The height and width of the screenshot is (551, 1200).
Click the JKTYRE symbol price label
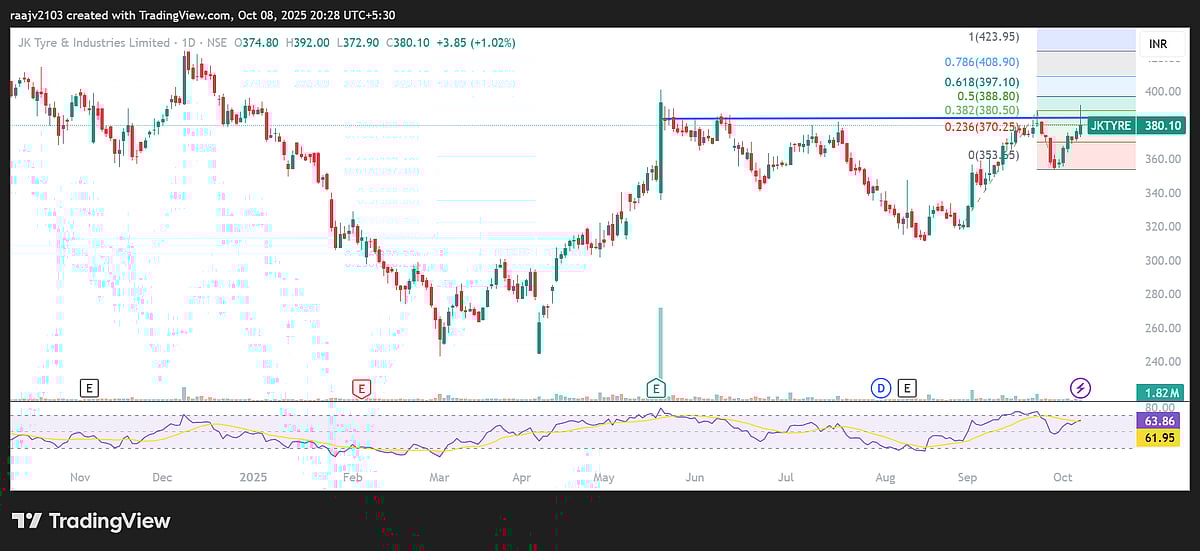pyautogui.click(x=1109, y=126)
